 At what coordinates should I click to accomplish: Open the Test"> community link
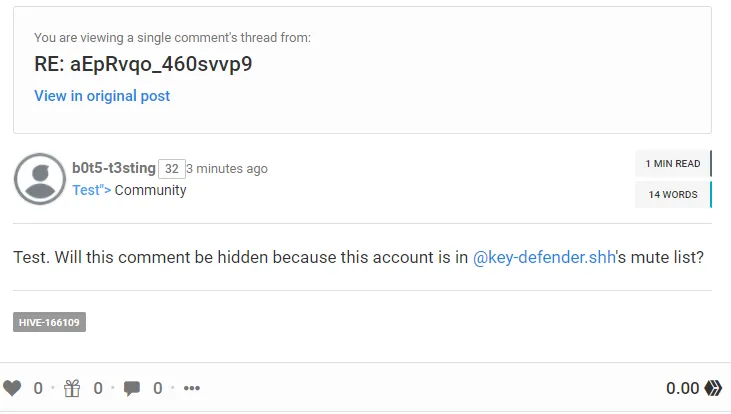click(91, 190)
